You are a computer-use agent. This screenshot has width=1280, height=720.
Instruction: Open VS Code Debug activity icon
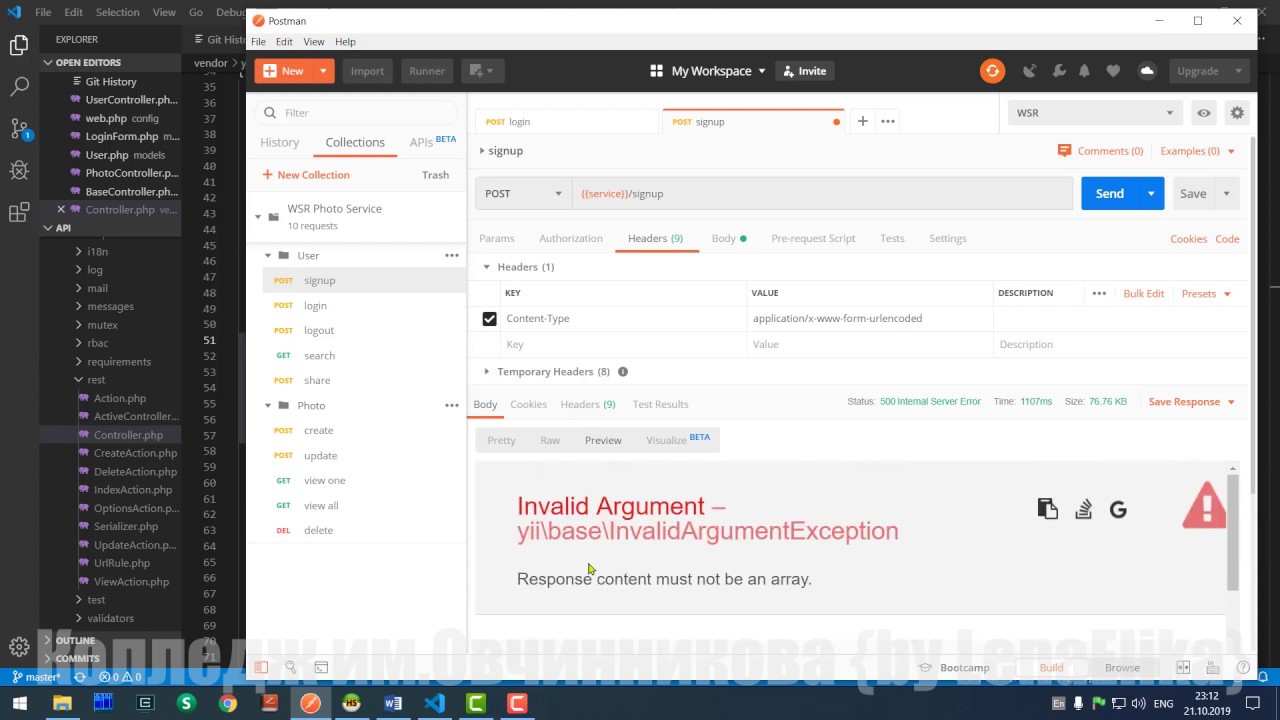click(19, 170)
